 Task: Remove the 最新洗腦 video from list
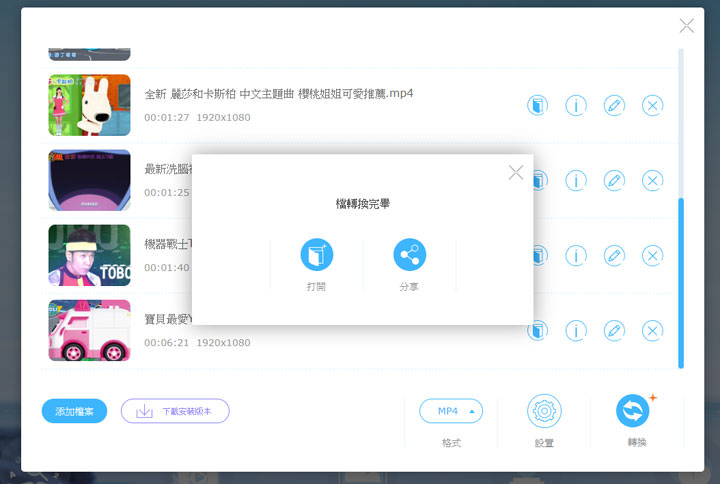pyautogui.click(x=652, y=180)
